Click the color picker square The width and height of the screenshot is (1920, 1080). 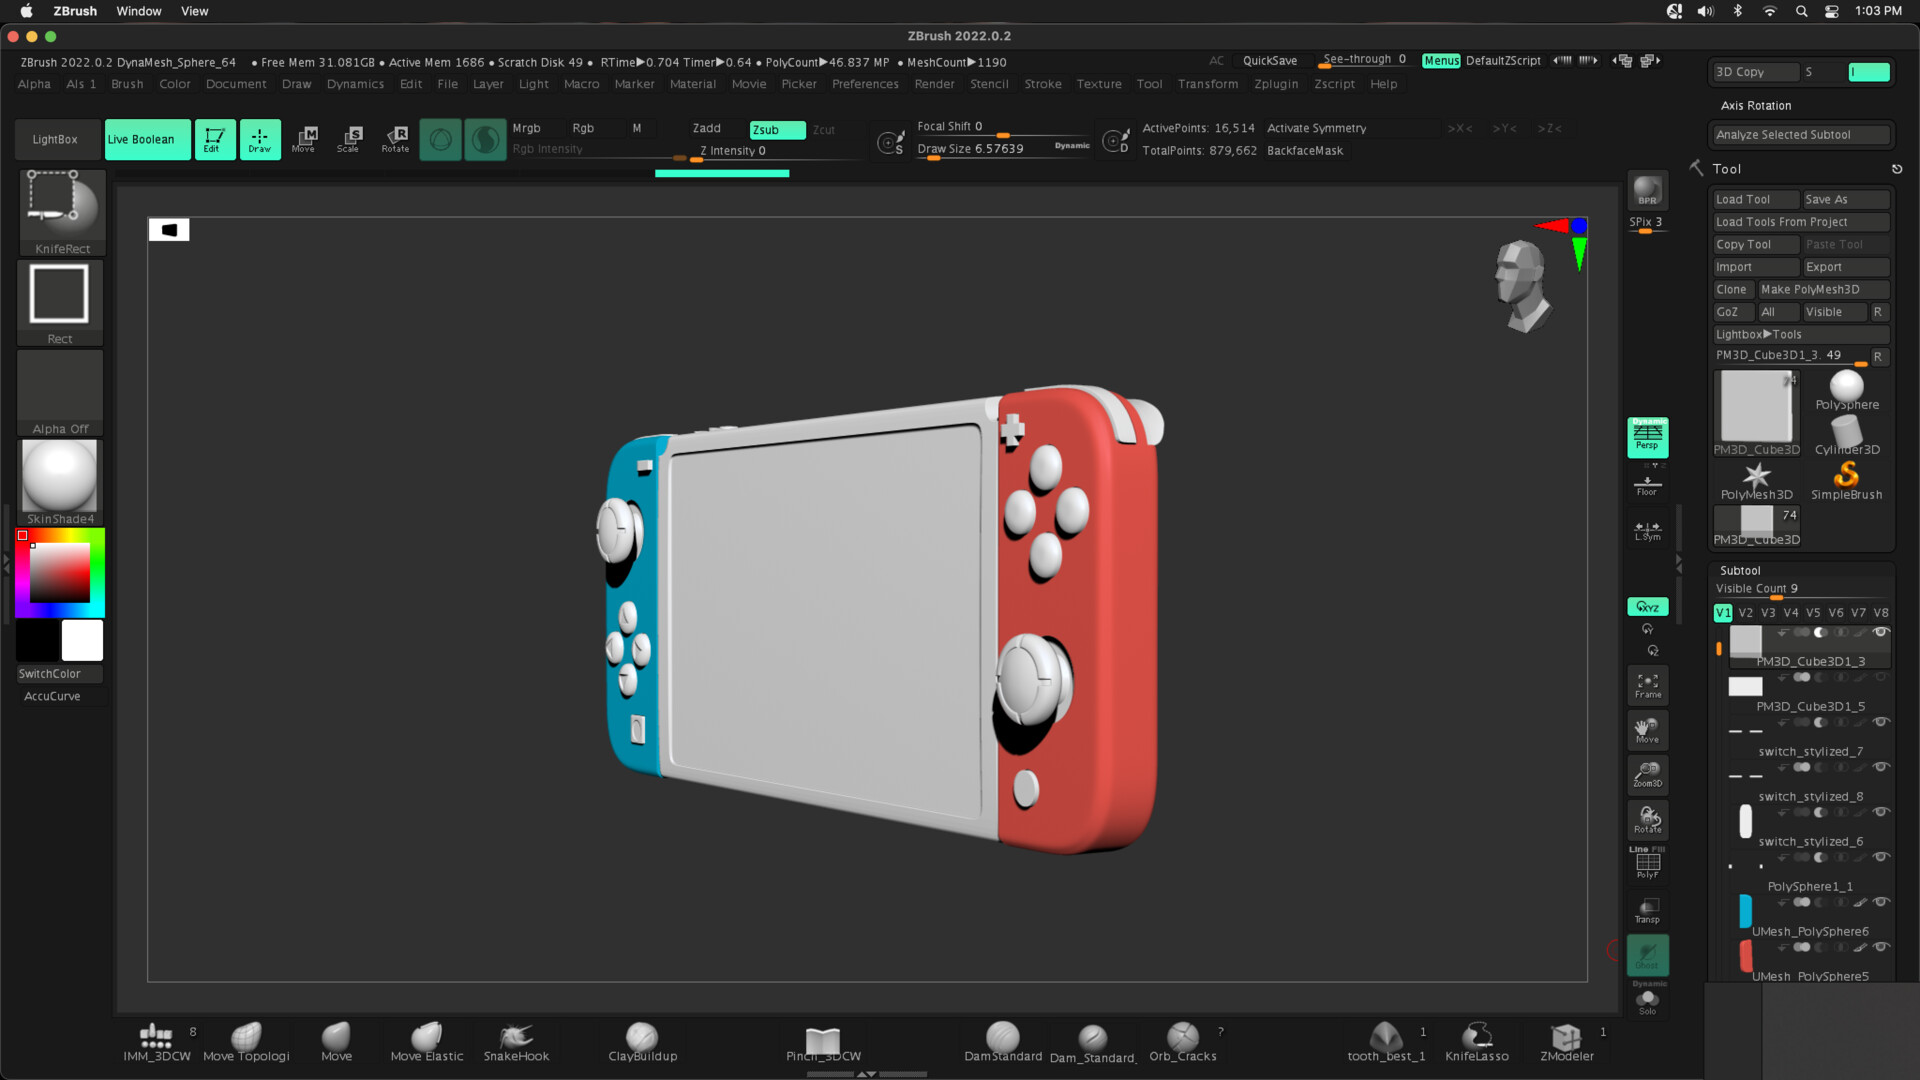tap(59, 572)
